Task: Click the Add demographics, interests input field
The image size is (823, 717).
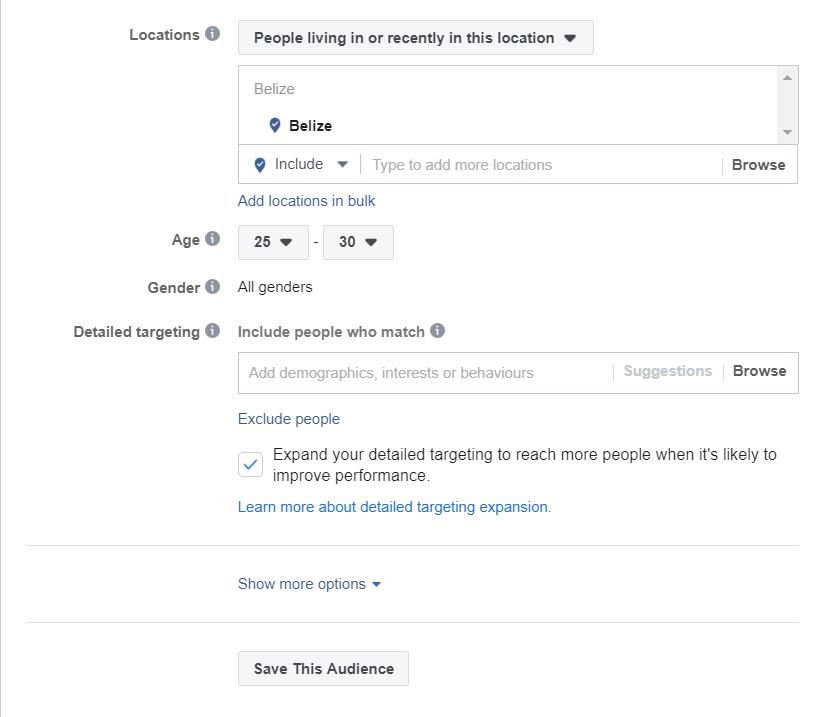Action: pos(425,373)
